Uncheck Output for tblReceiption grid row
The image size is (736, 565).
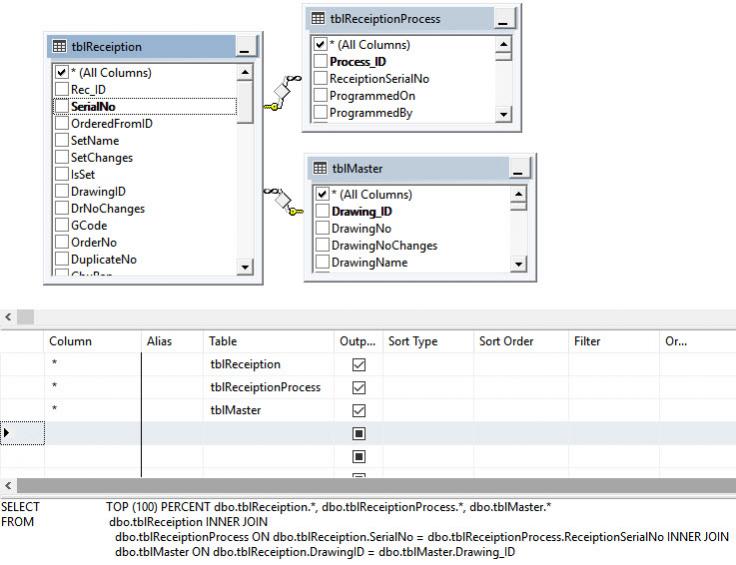[x=359, y=365]
